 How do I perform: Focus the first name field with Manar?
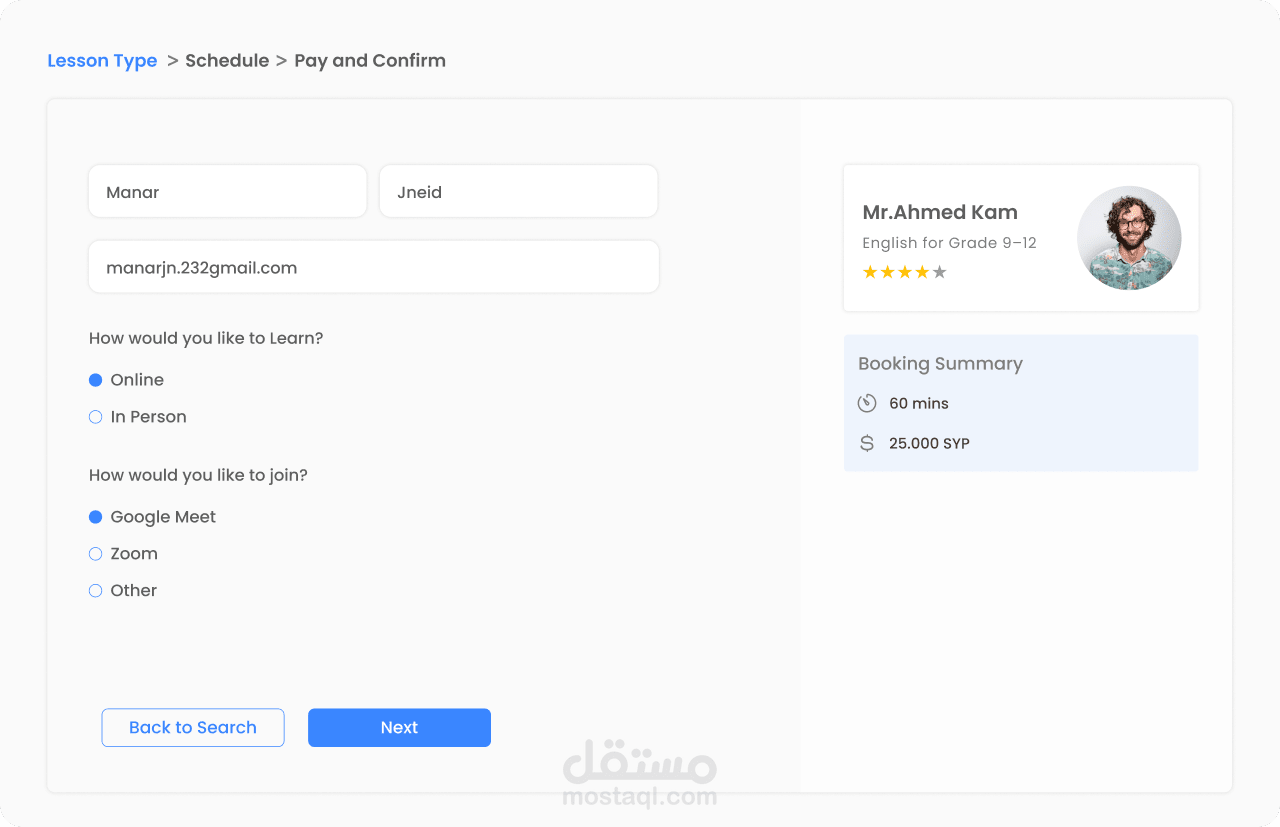227,192
